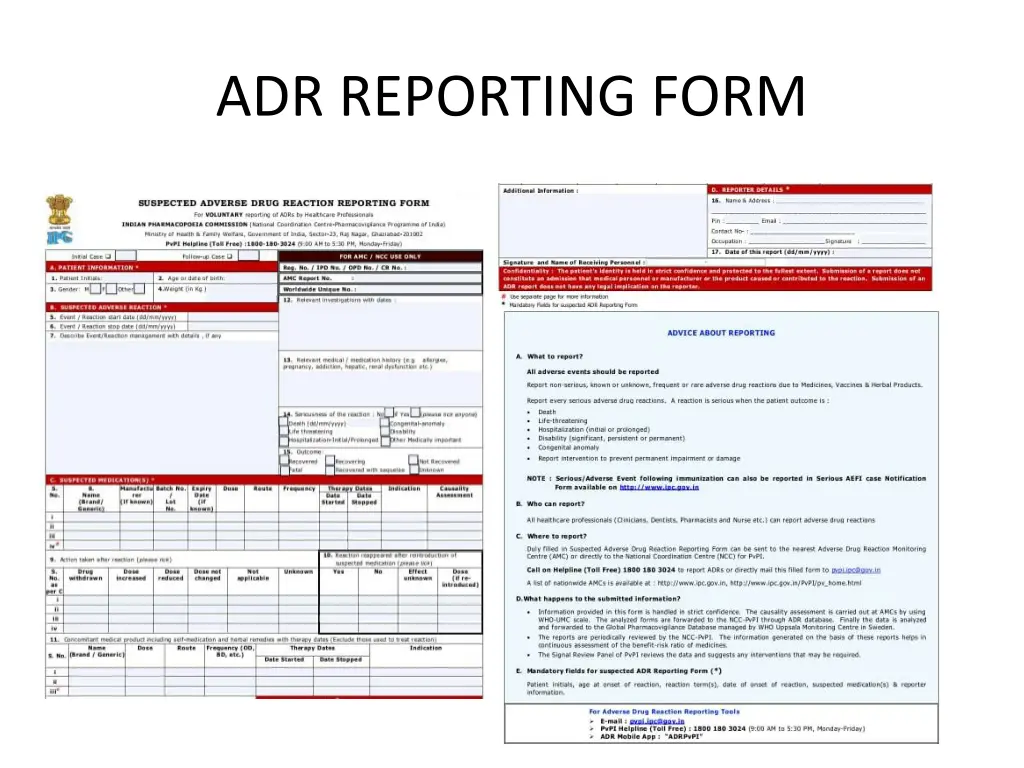Click Relevant medical / medication history area
The width and height of the screenshot is (1024, 768).
pyautogui.click(x=381, y=380)
